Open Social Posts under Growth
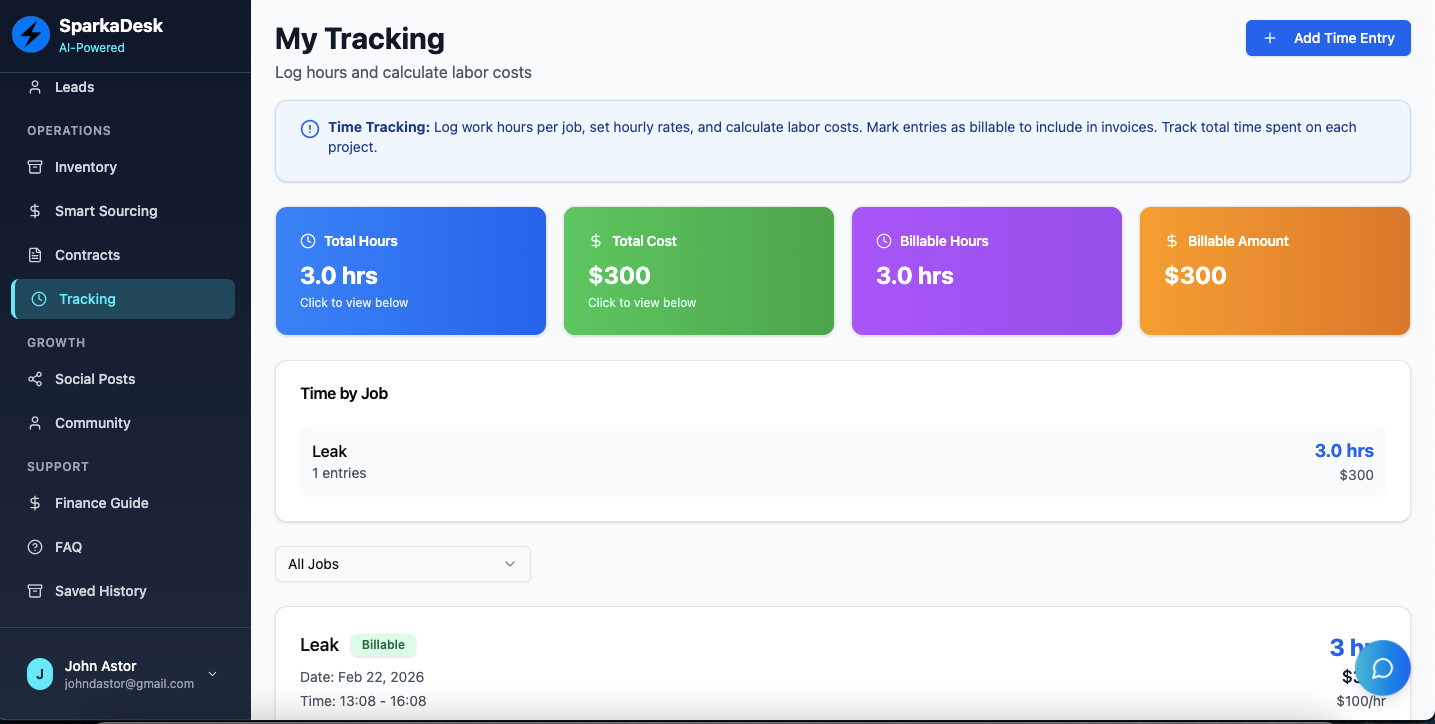Screen dimensions: 1435x724 [x=123, y=379]
